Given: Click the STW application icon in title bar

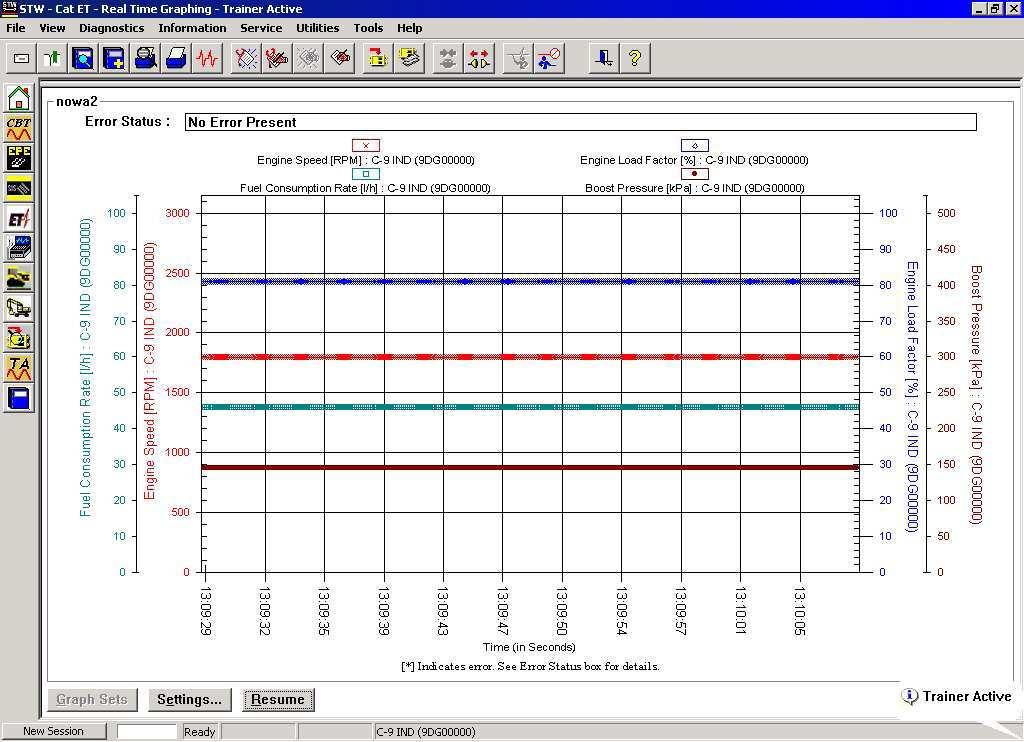Looking at the screenshot, I should pyautogui.click(x=9, y=8).
